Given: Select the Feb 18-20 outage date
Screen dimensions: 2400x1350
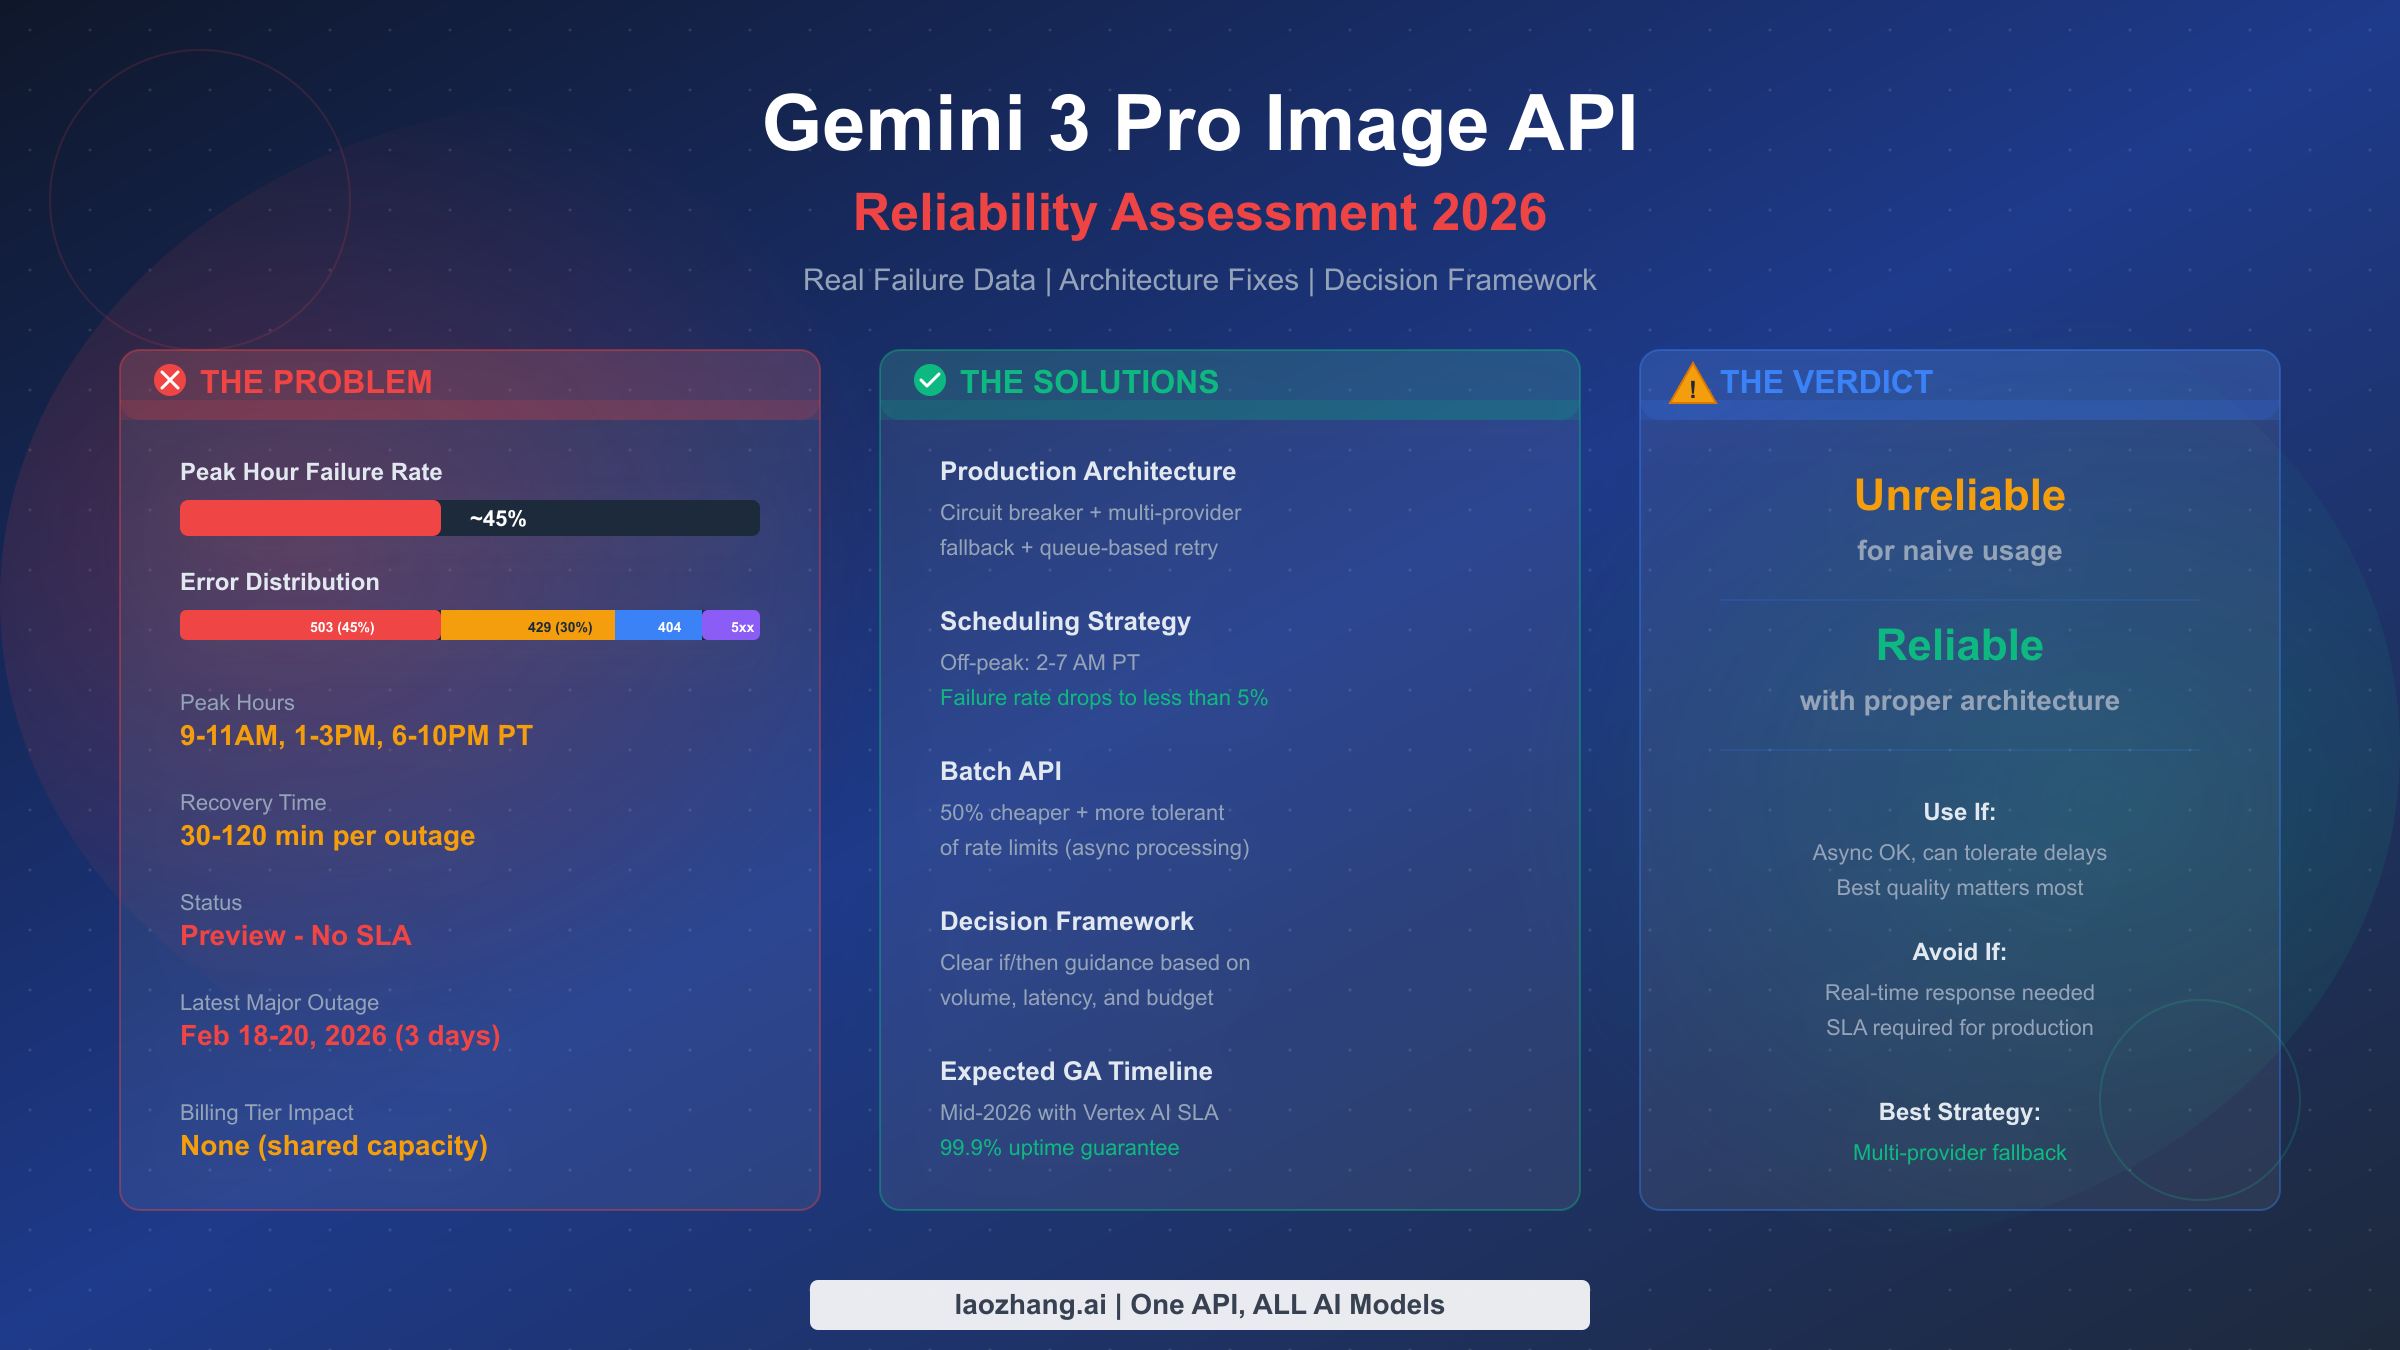Looking at the screenshot, I should click(x=340, y=1037).
